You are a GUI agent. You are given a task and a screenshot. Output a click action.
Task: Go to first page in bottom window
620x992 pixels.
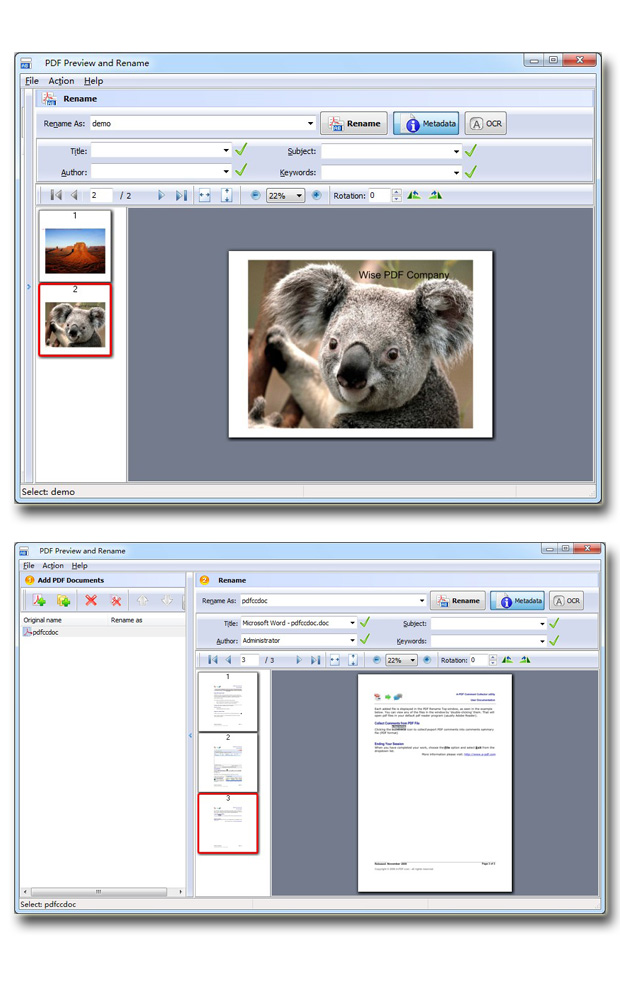coord(213,660)
